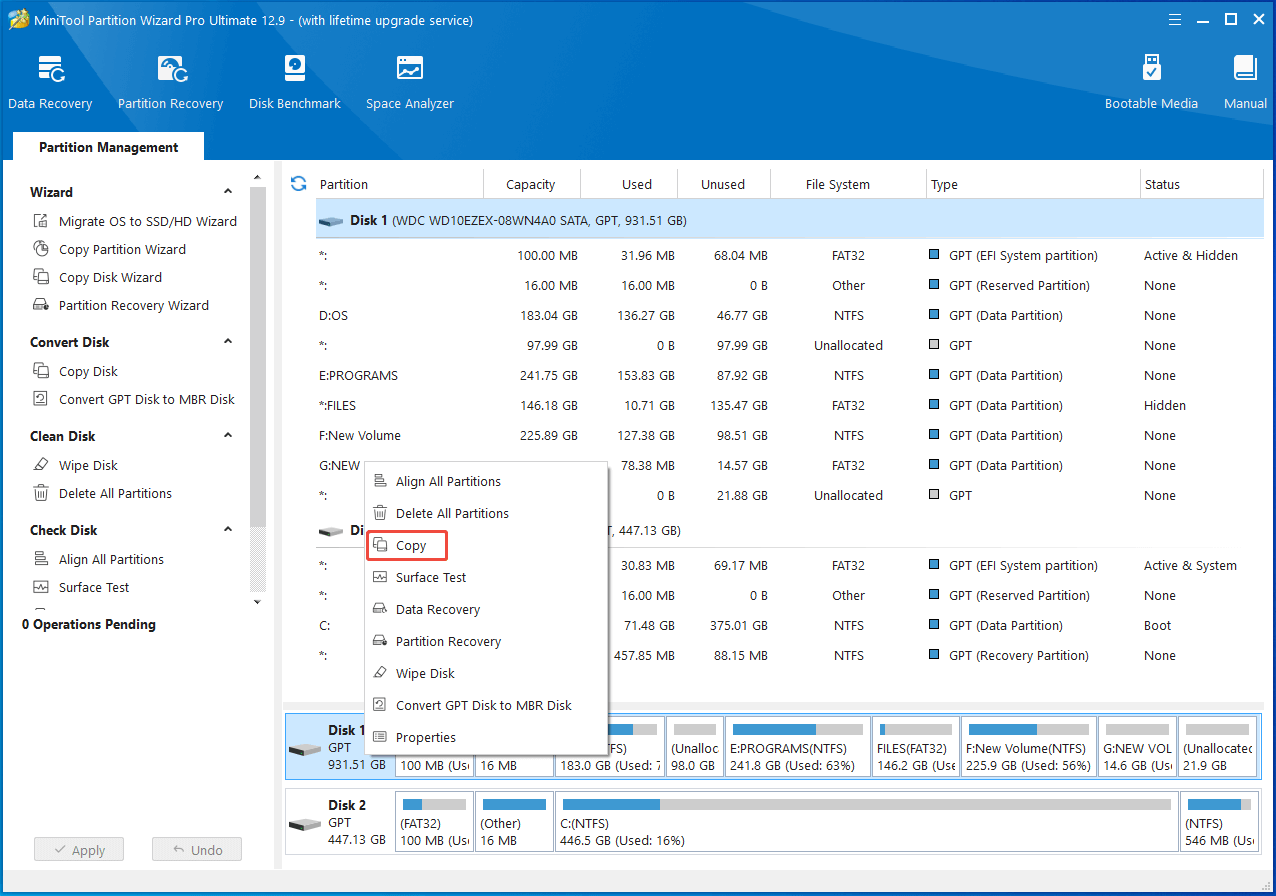The width and height of the screenshot is (1276, 896).
Task: Sort by the File System column header
Action: click(x=849, y=184)
